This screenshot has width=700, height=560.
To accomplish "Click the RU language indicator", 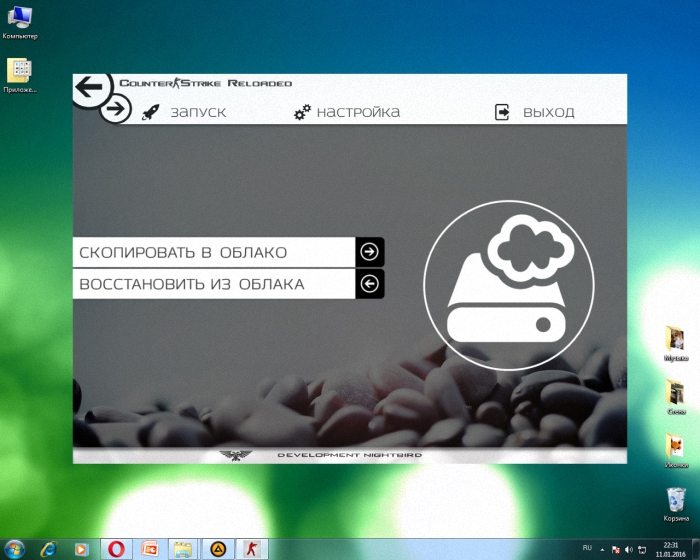I will pos(587,548).
